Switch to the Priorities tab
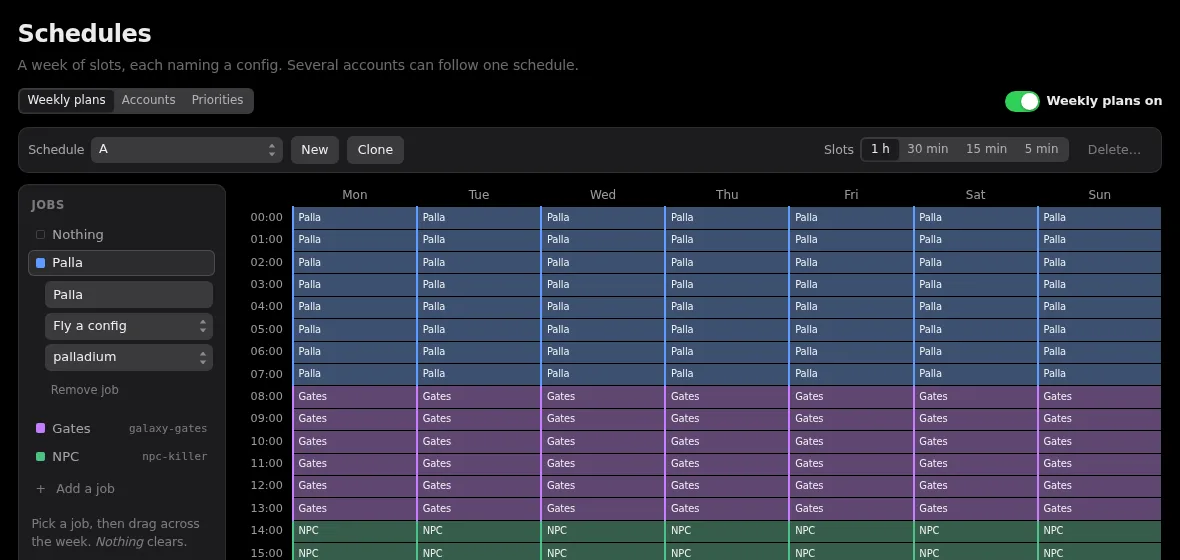This screenshot has width=1180, height=560. click(217, 100)
